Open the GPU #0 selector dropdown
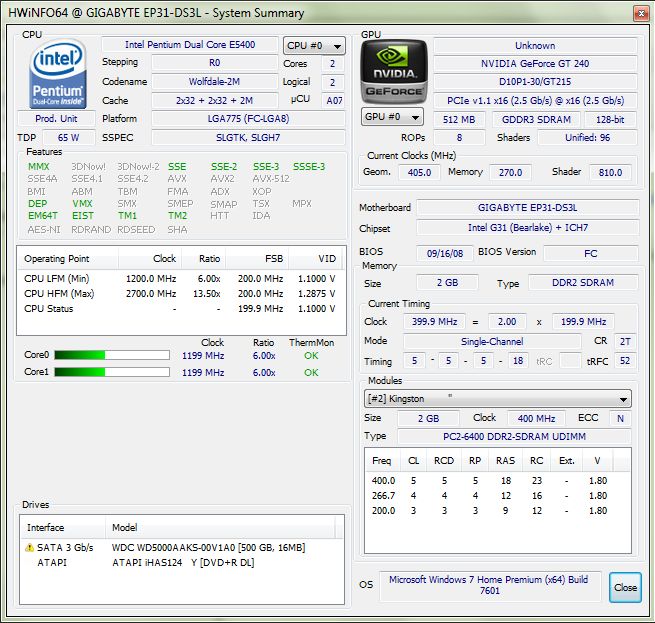 click(x=392, y=117)
